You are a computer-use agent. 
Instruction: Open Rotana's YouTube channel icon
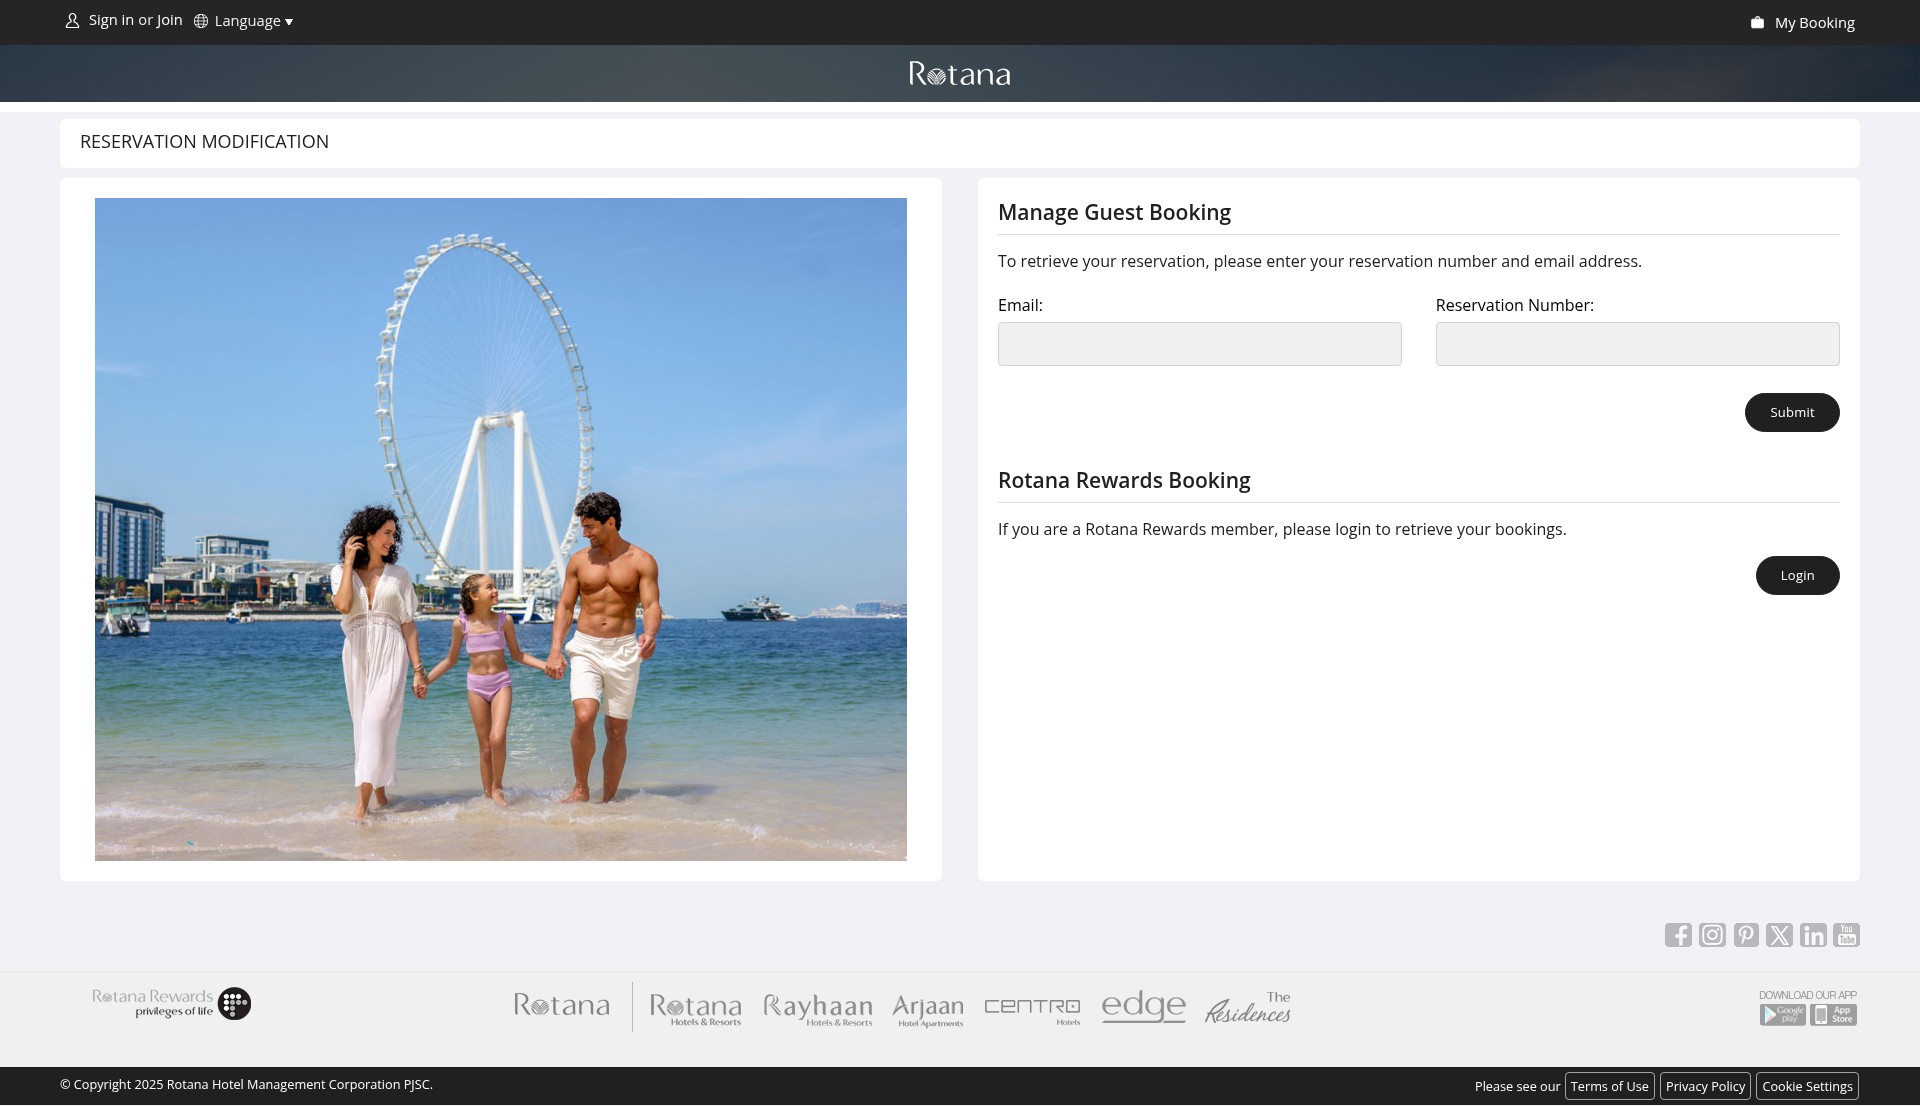coord(1846,935)
